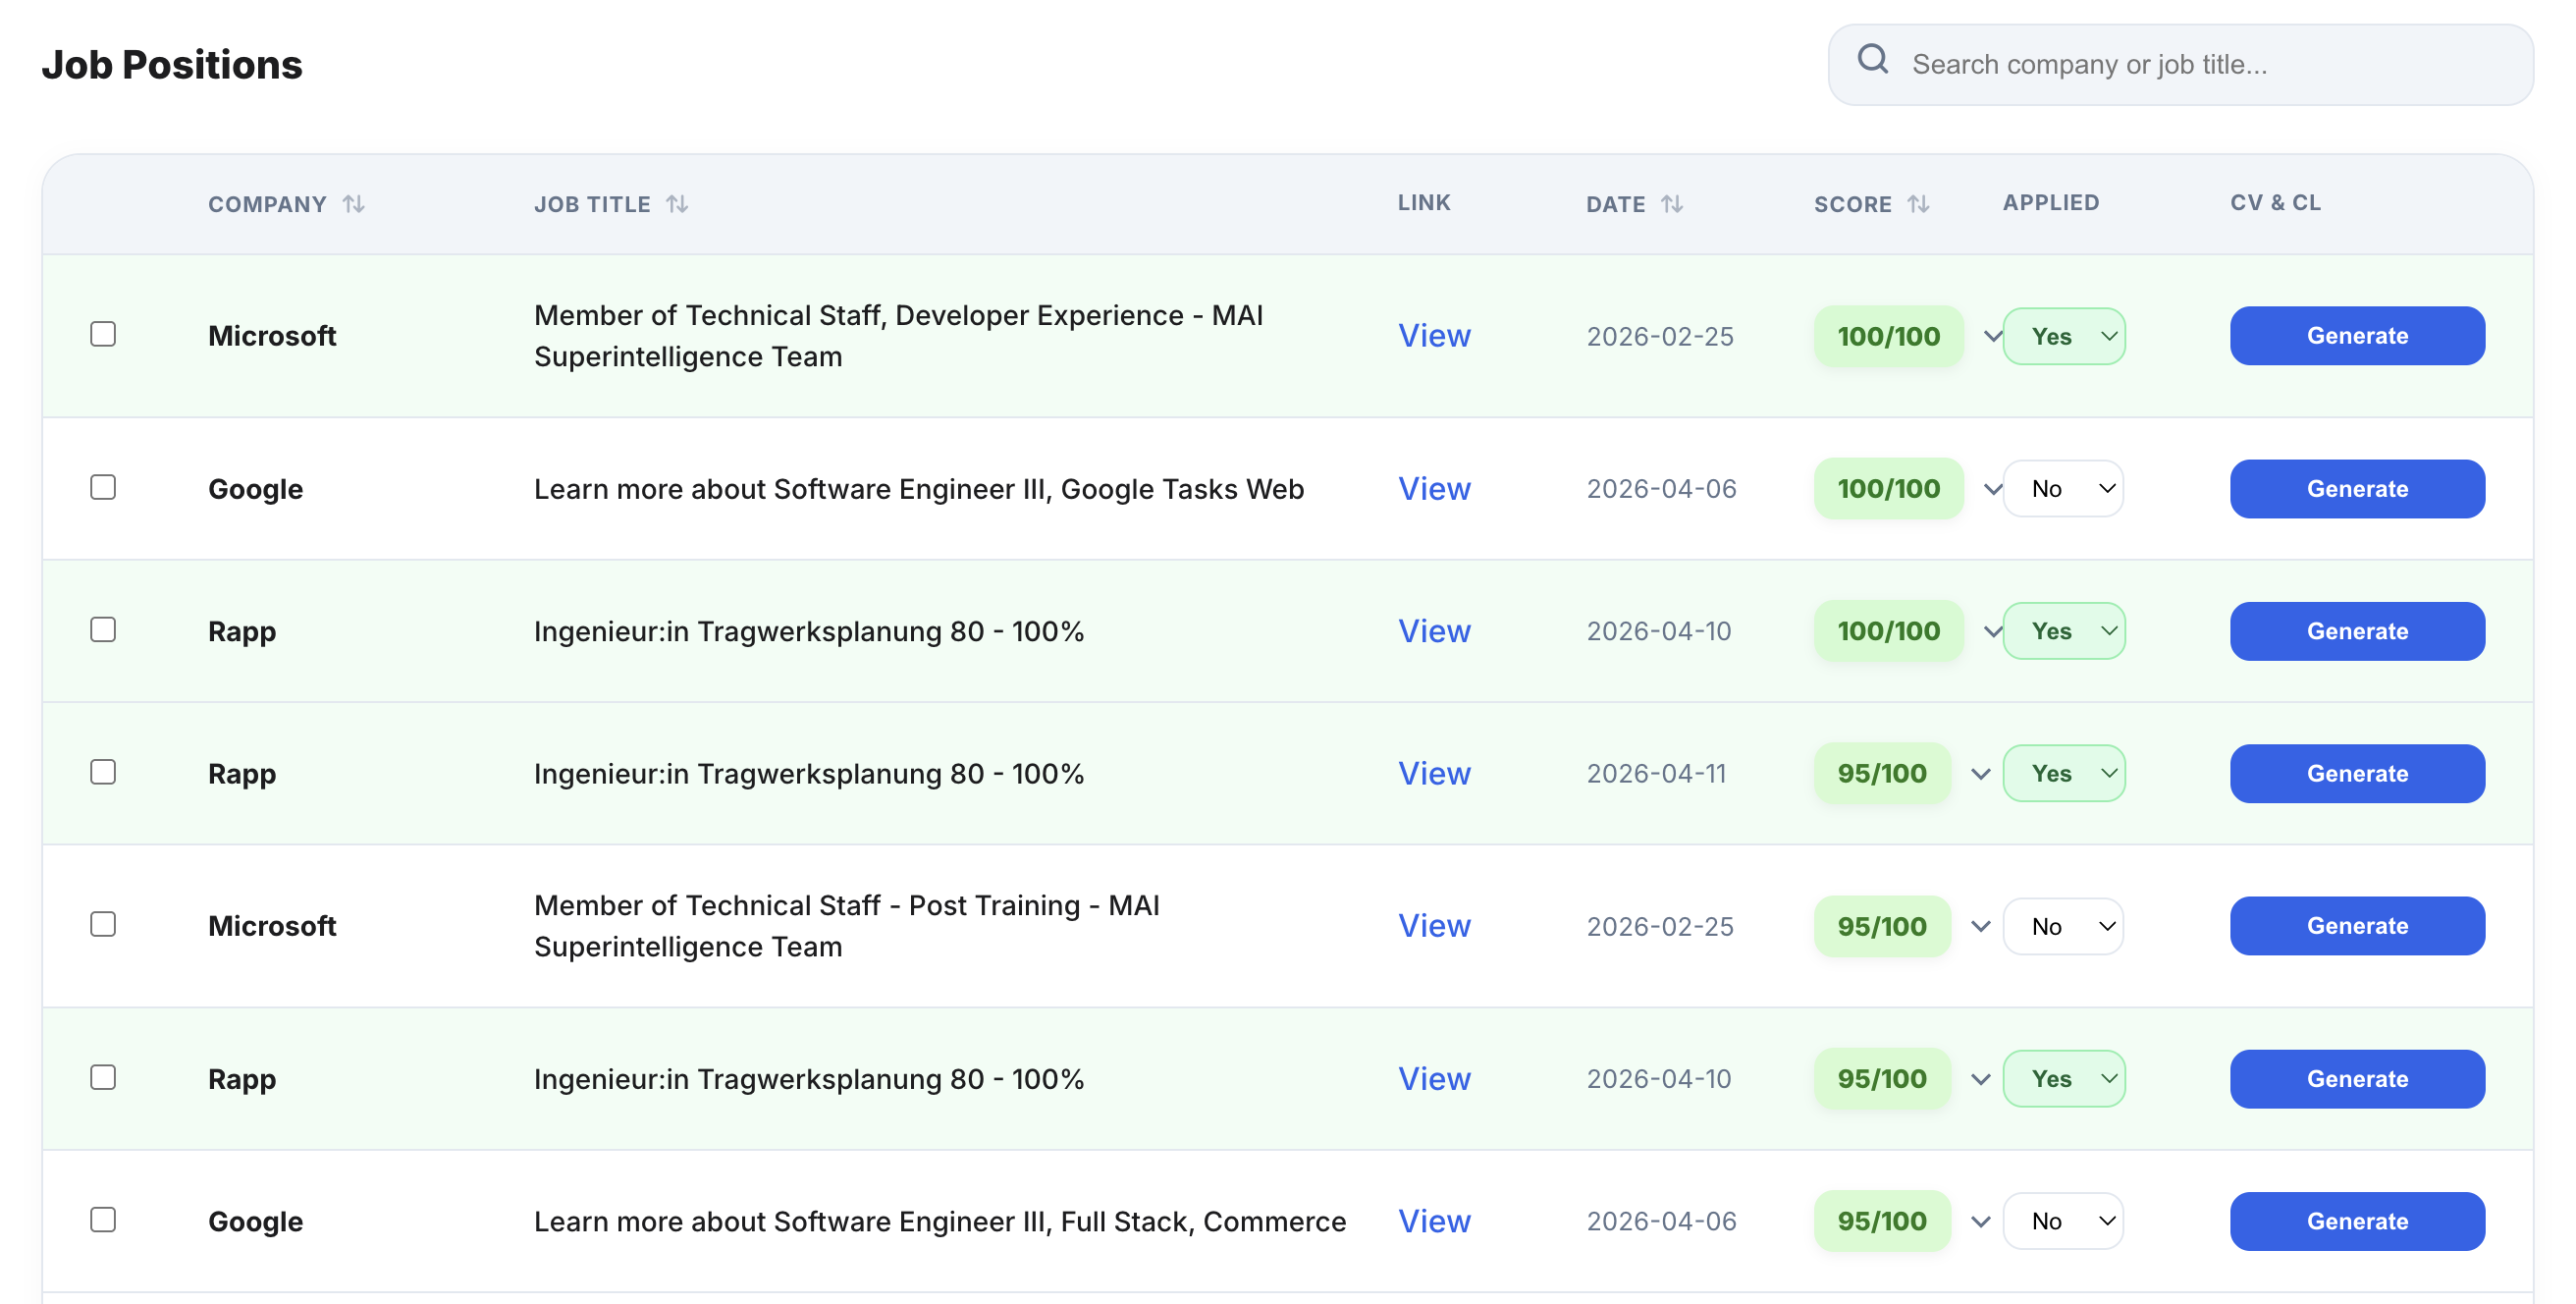Image resolution: width=2576 pixels, height=1304 pixels.
Task: Click the LINK column header
Action: pyautogui.click(x=1424, y=202)
